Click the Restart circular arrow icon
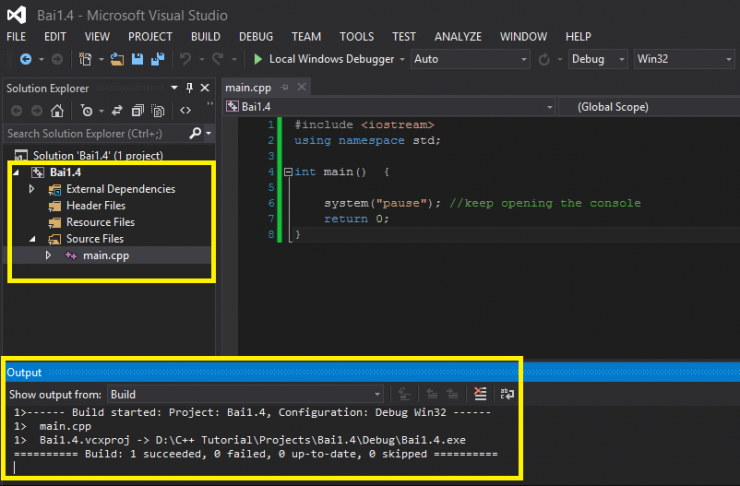The image size is (740, 486). click(544, 59)
